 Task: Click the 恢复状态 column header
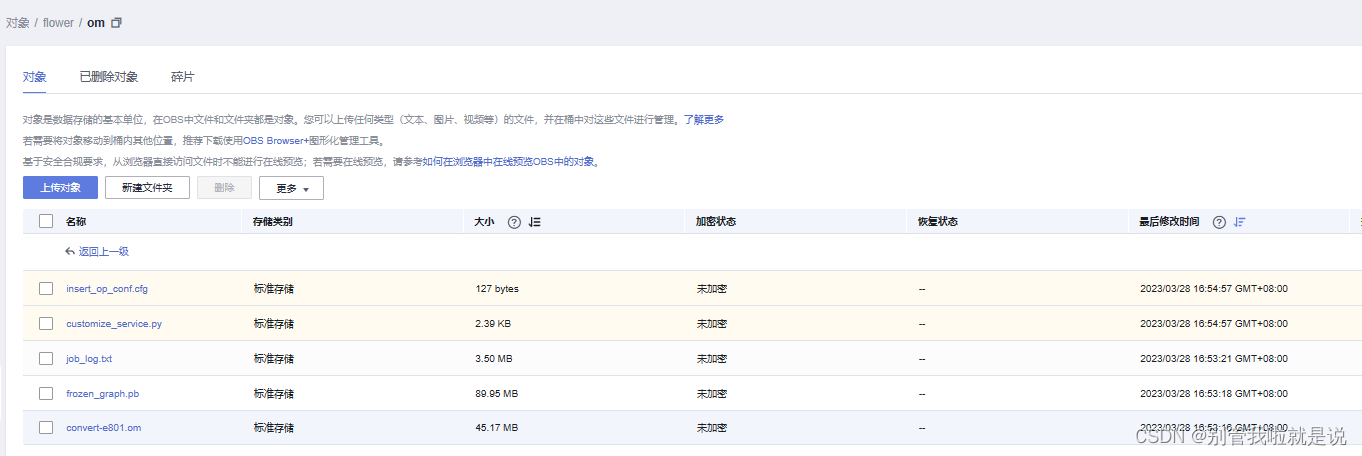click(x=938, y=222)
